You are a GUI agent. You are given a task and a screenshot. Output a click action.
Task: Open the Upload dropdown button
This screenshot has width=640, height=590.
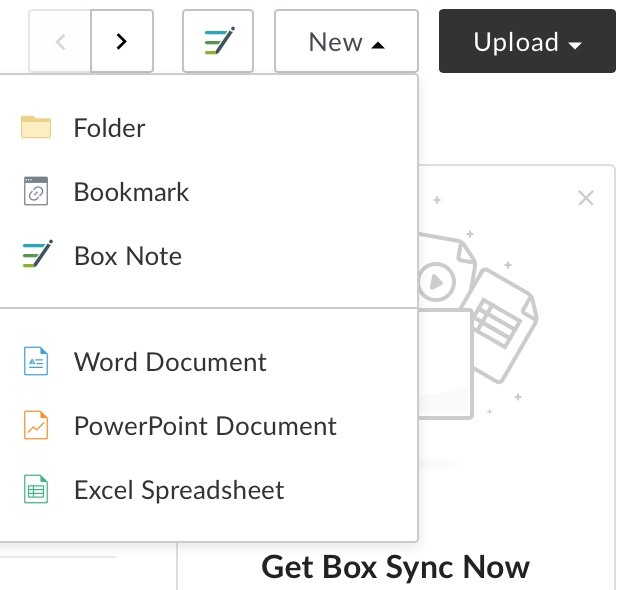[x=527, y=41]
